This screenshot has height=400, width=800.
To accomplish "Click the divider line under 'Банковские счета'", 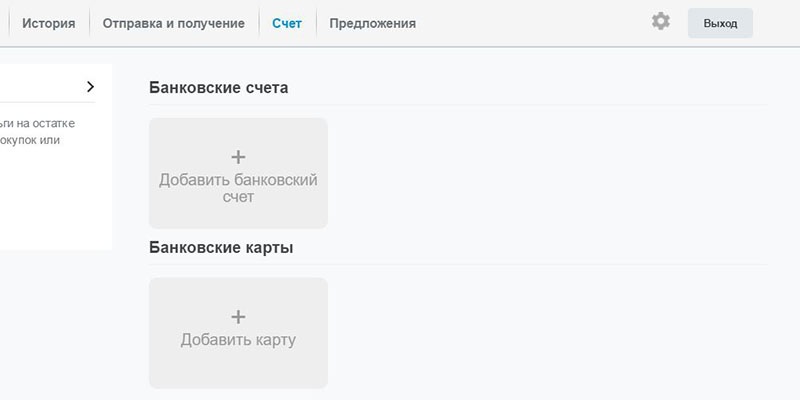I will [x=458, y=105].
